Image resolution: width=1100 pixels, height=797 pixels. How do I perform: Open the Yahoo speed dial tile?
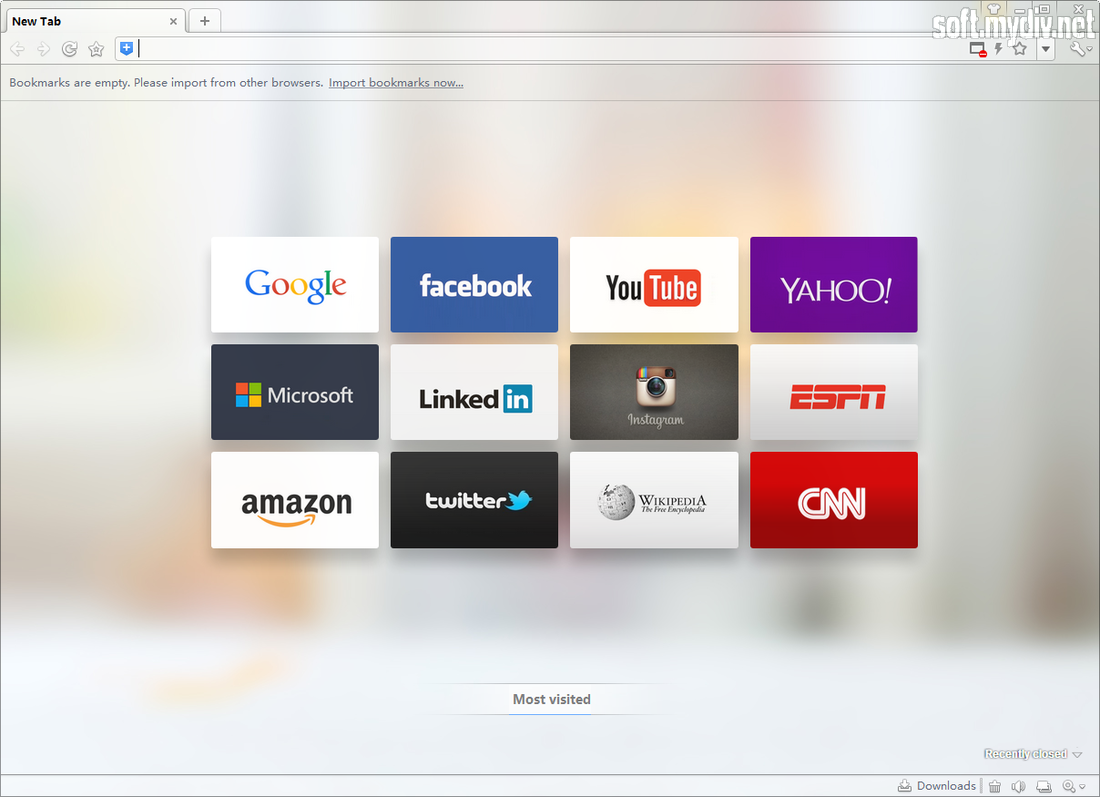(x=833, y=284)
